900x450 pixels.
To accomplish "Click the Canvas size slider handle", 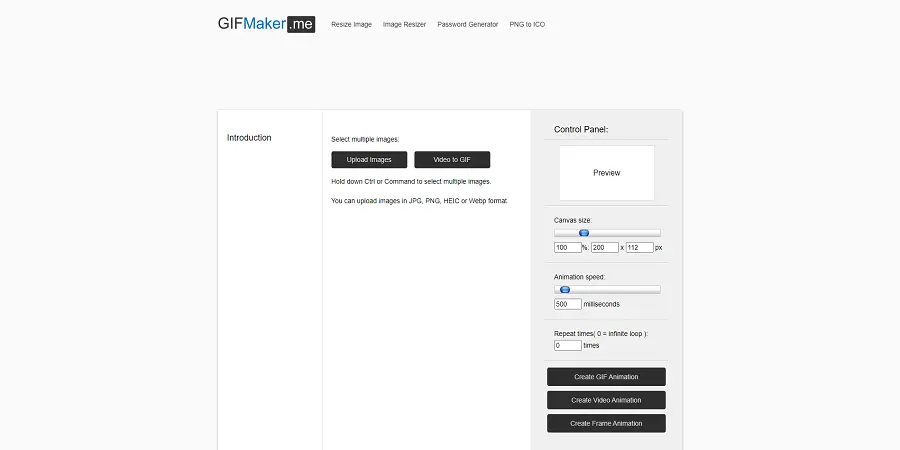I will [x=584, y=233].
